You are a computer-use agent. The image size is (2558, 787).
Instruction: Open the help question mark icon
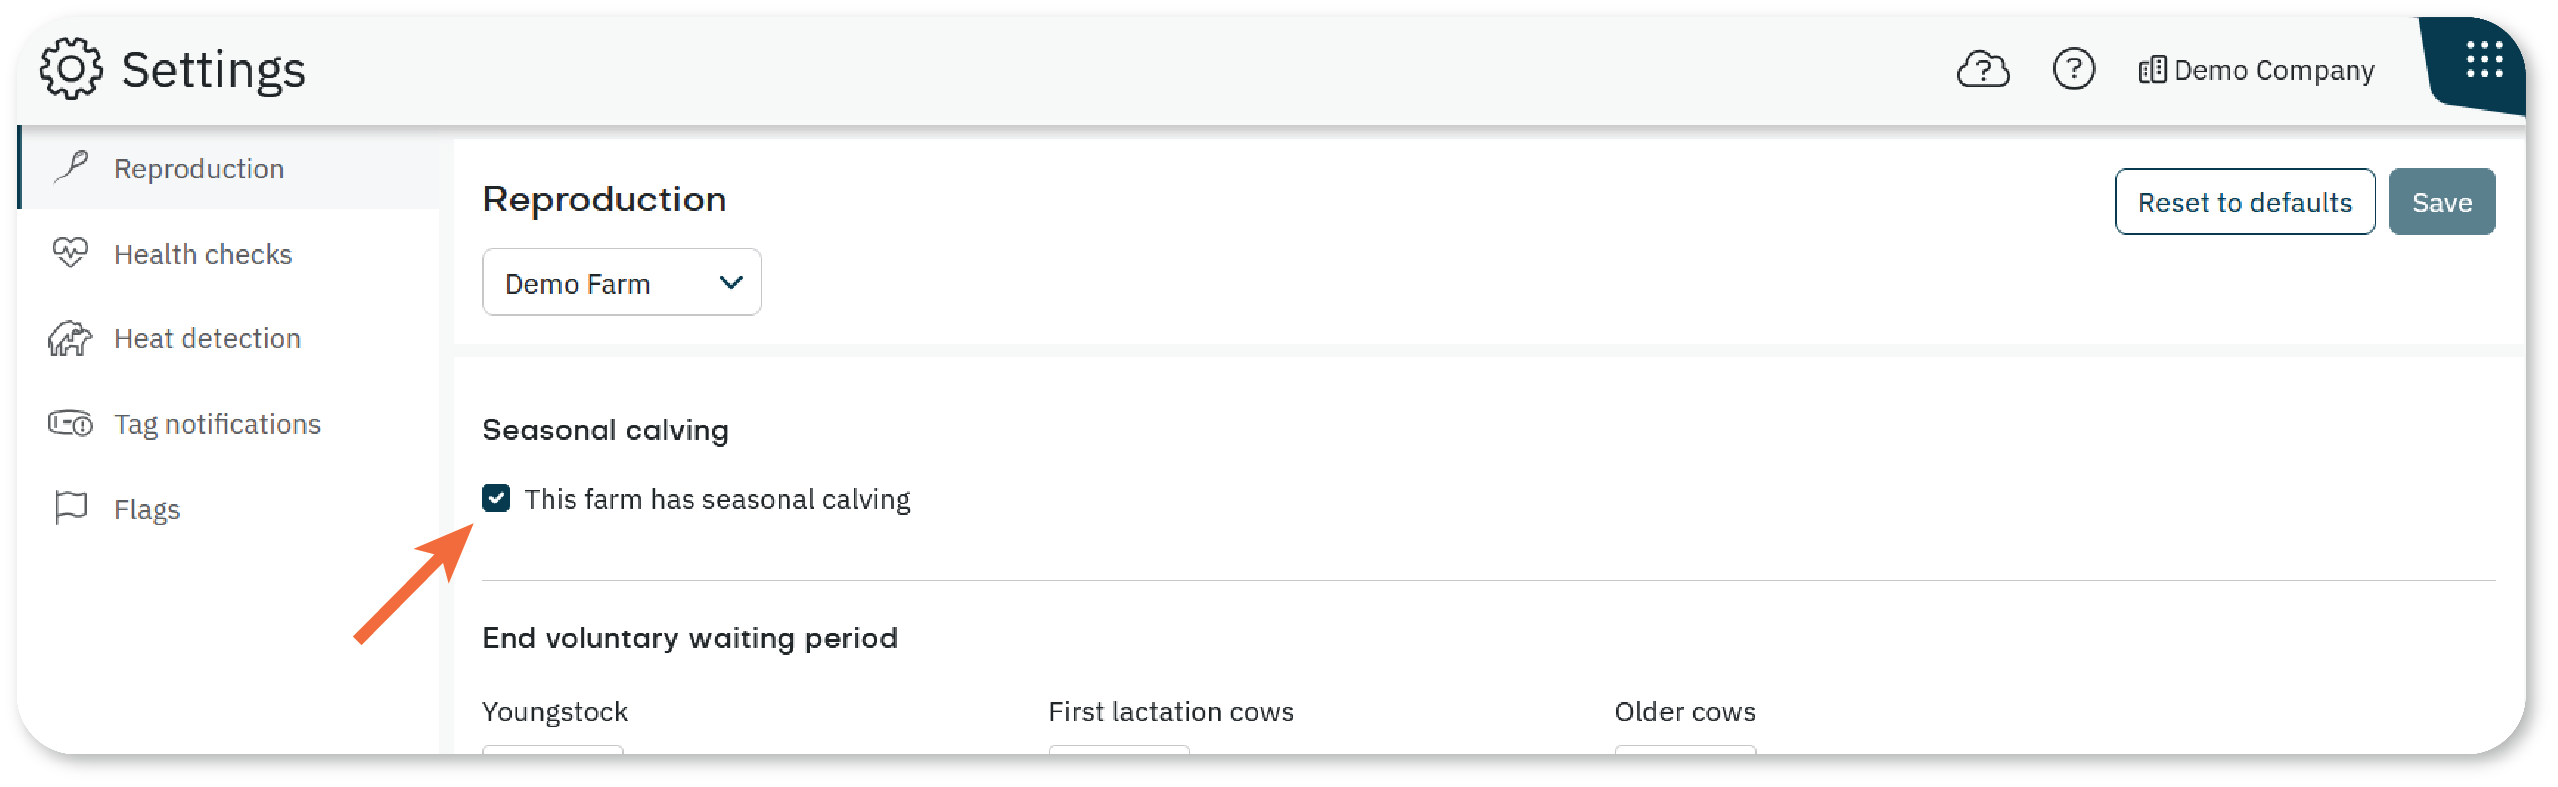[x=2073, y=70]
